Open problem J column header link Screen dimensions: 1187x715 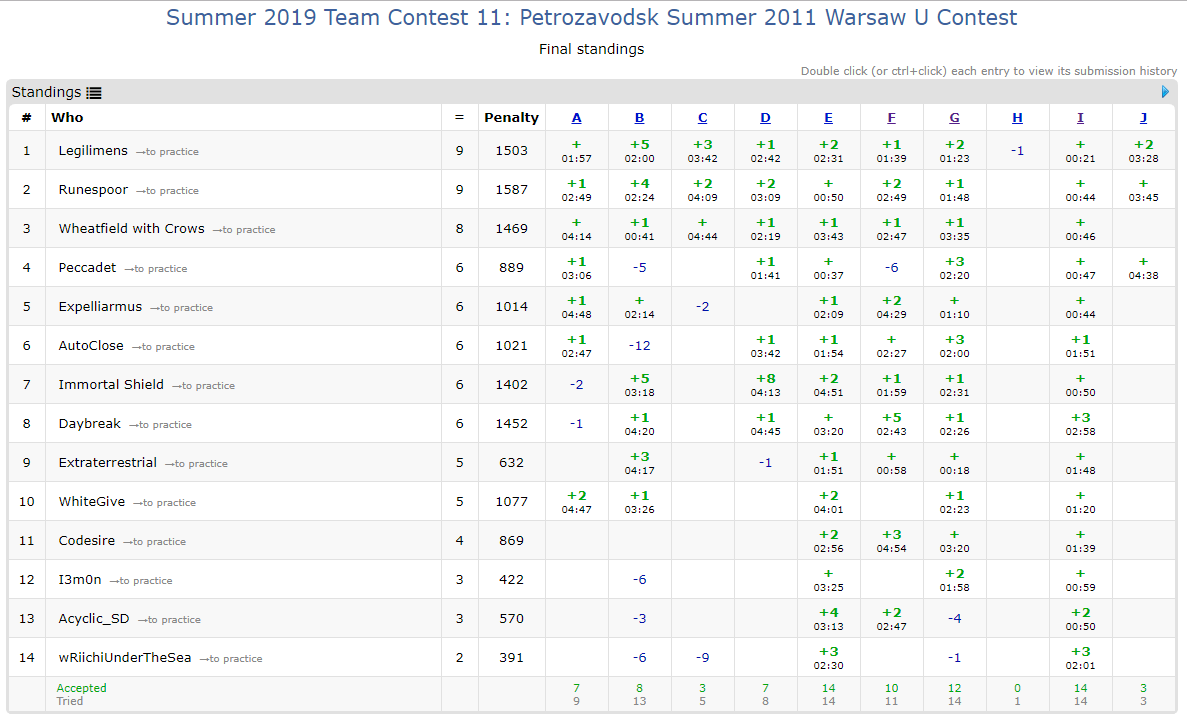[1143, 118]
